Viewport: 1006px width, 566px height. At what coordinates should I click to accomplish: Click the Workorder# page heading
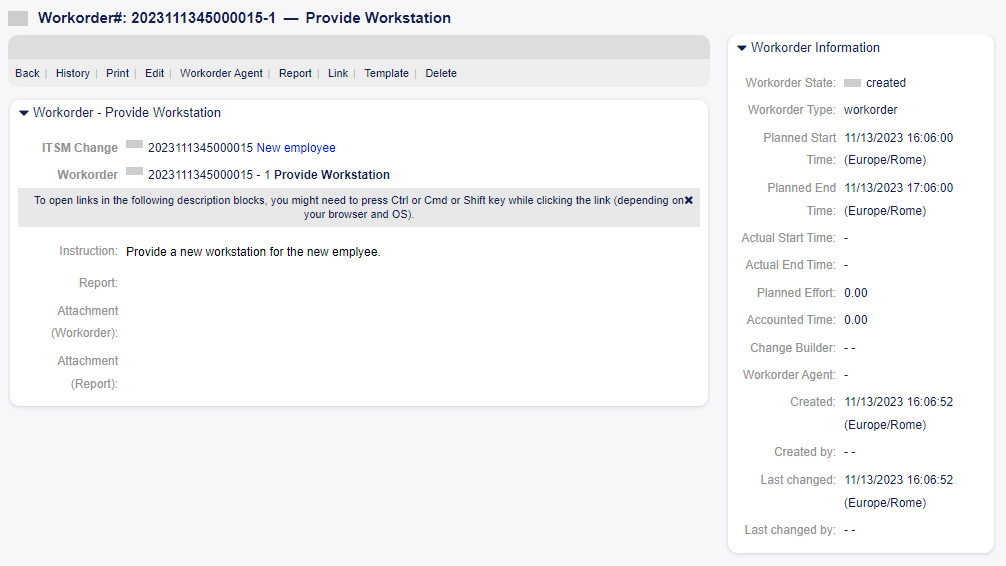coord(244,18)
